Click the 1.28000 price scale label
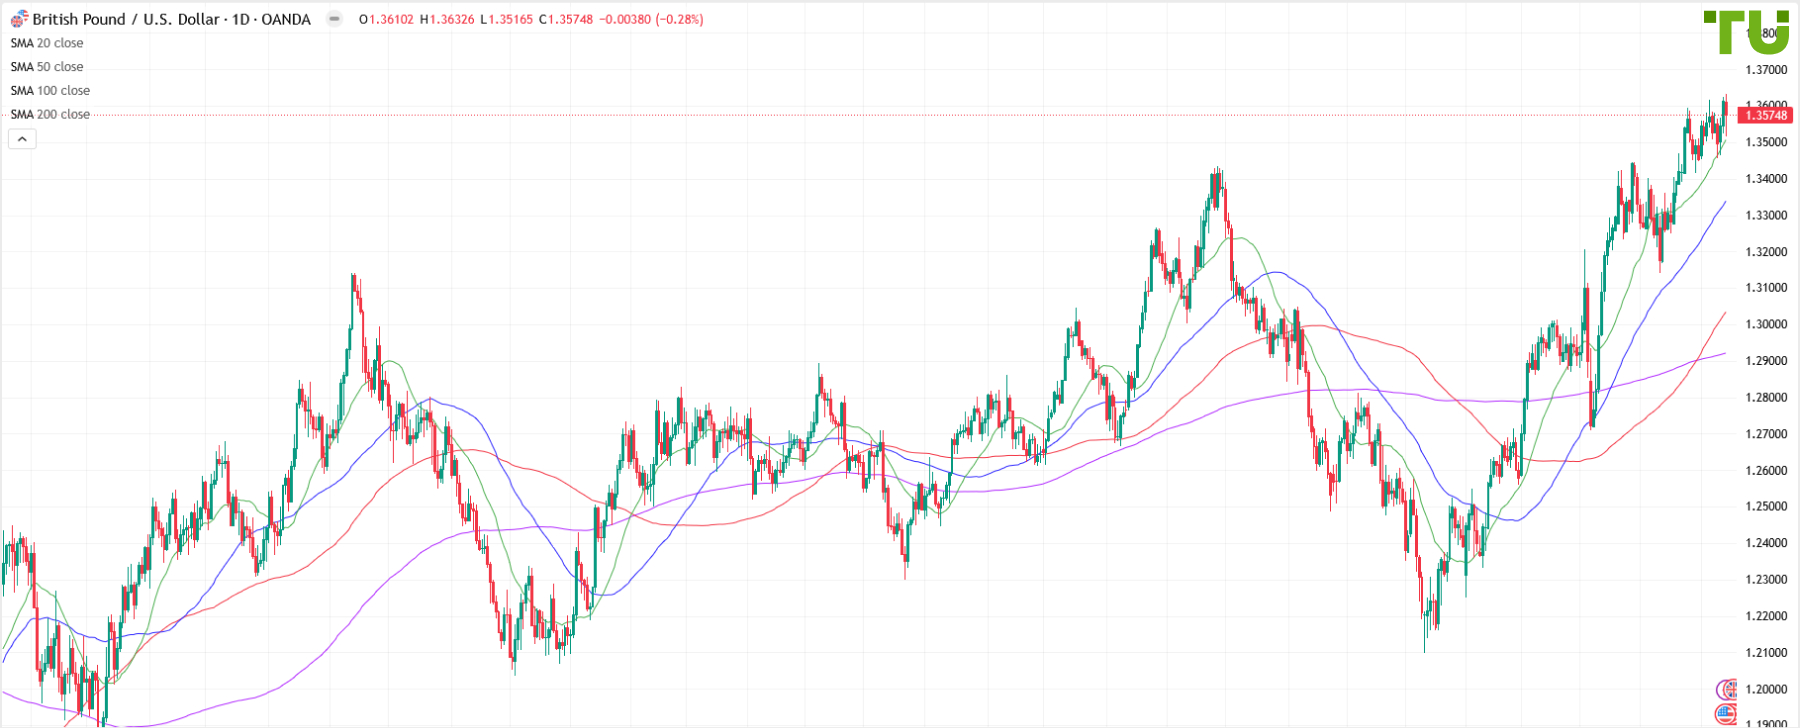The width and height of the screenshot is (1800, 728). point(1766,397)
